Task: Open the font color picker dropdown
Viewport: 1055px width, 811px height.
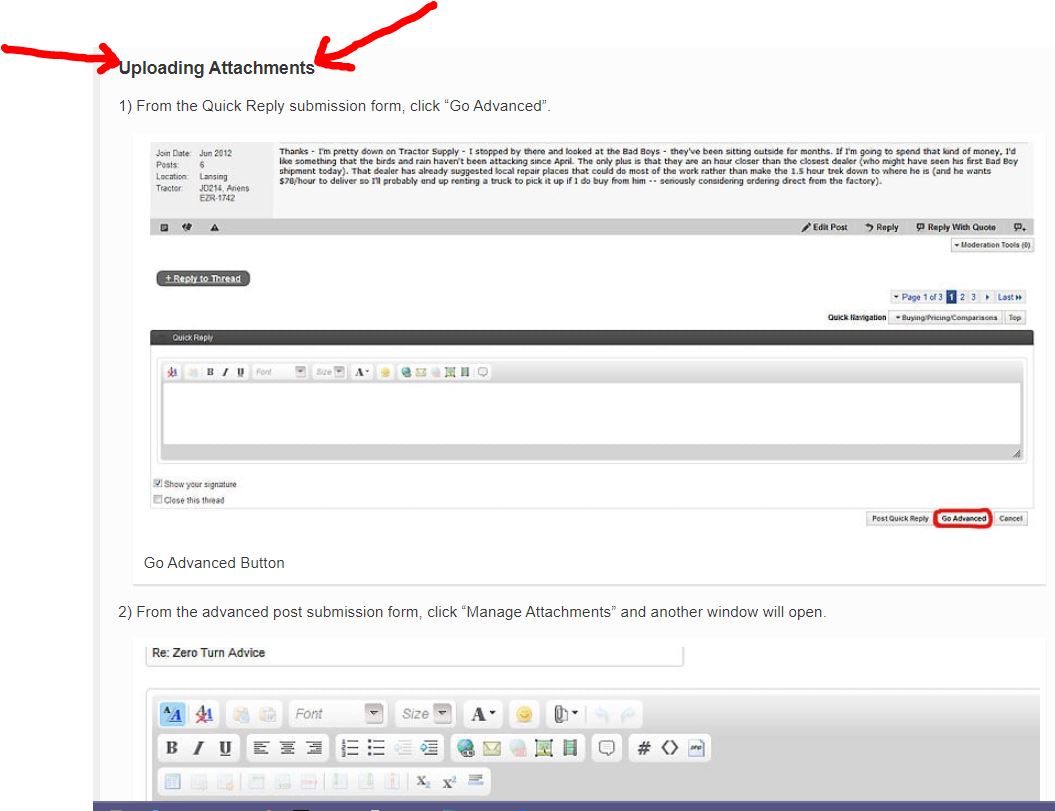Action: [x=484, y=714]
